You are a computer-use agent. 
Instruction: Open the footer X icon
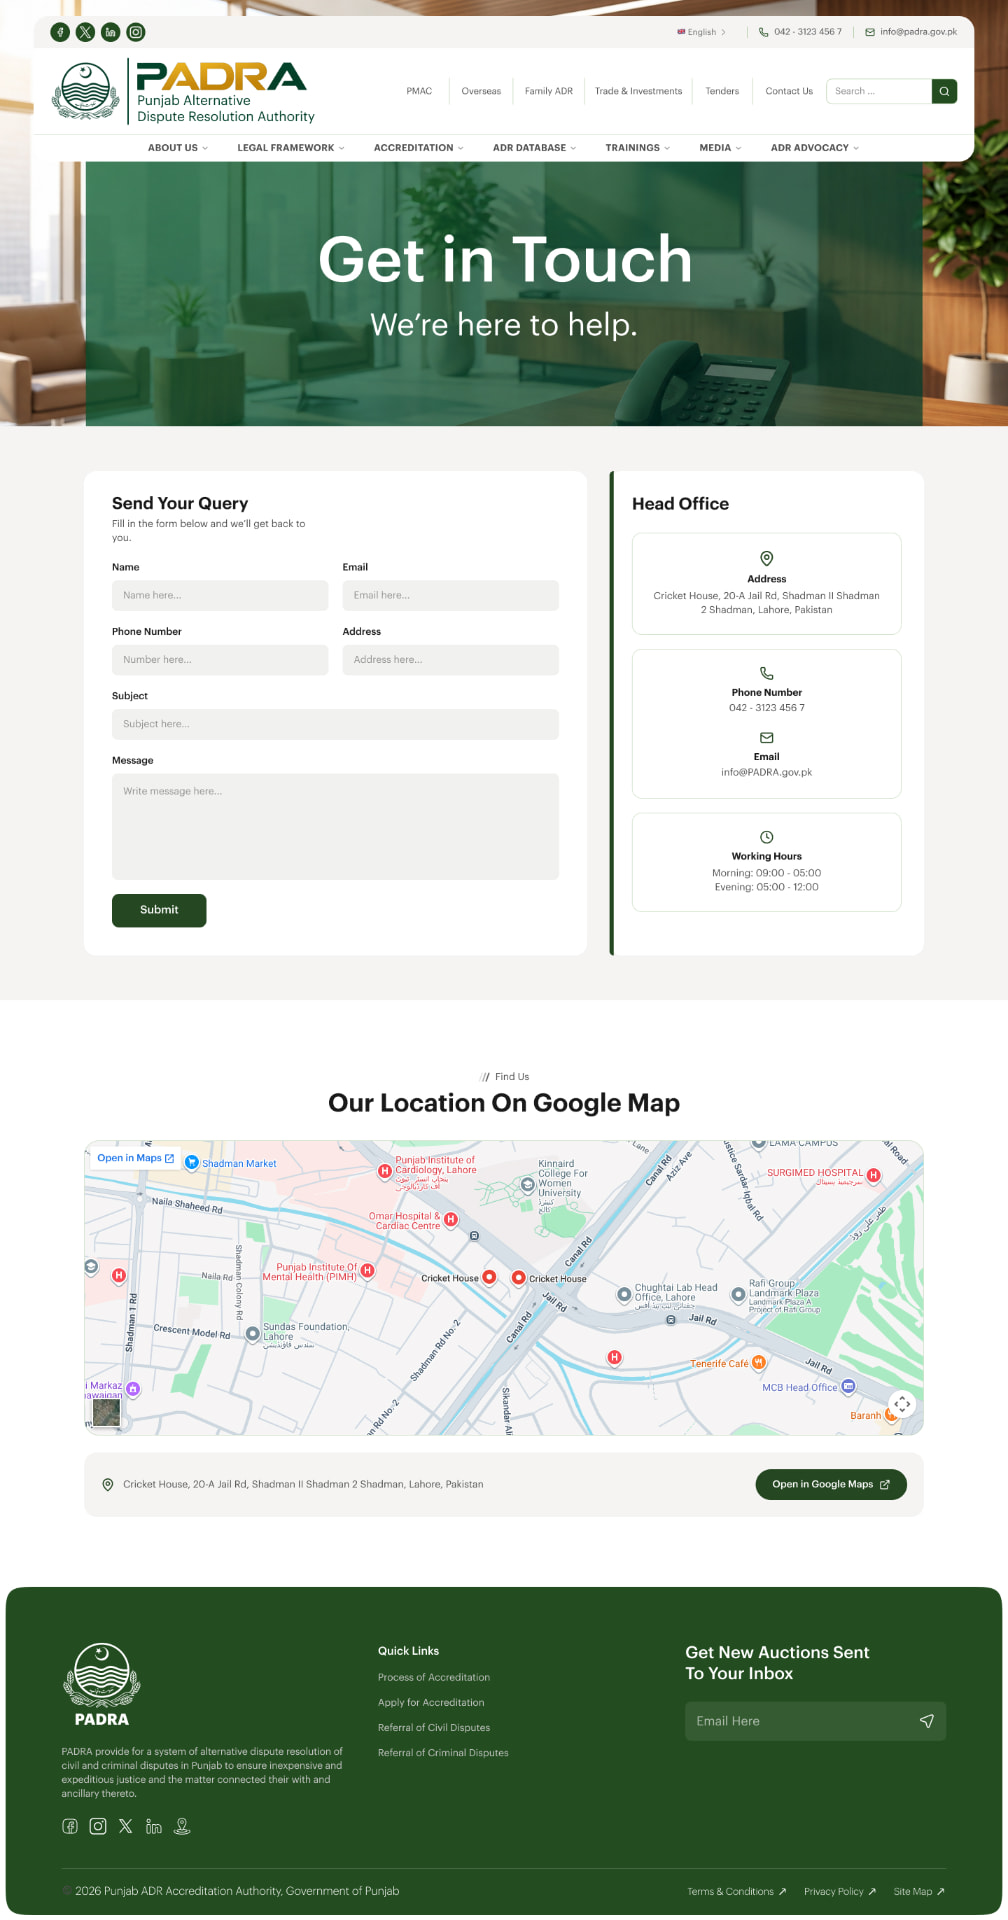[x=125, y=1826]
